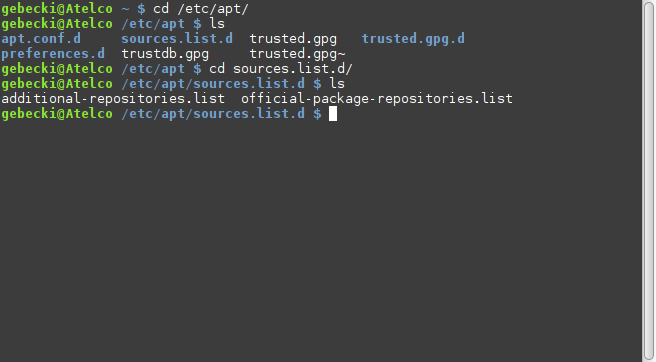This screenshot has height=362, width=656.
Task: Click the trusted.gpg.d directory name
Action: 413,39
